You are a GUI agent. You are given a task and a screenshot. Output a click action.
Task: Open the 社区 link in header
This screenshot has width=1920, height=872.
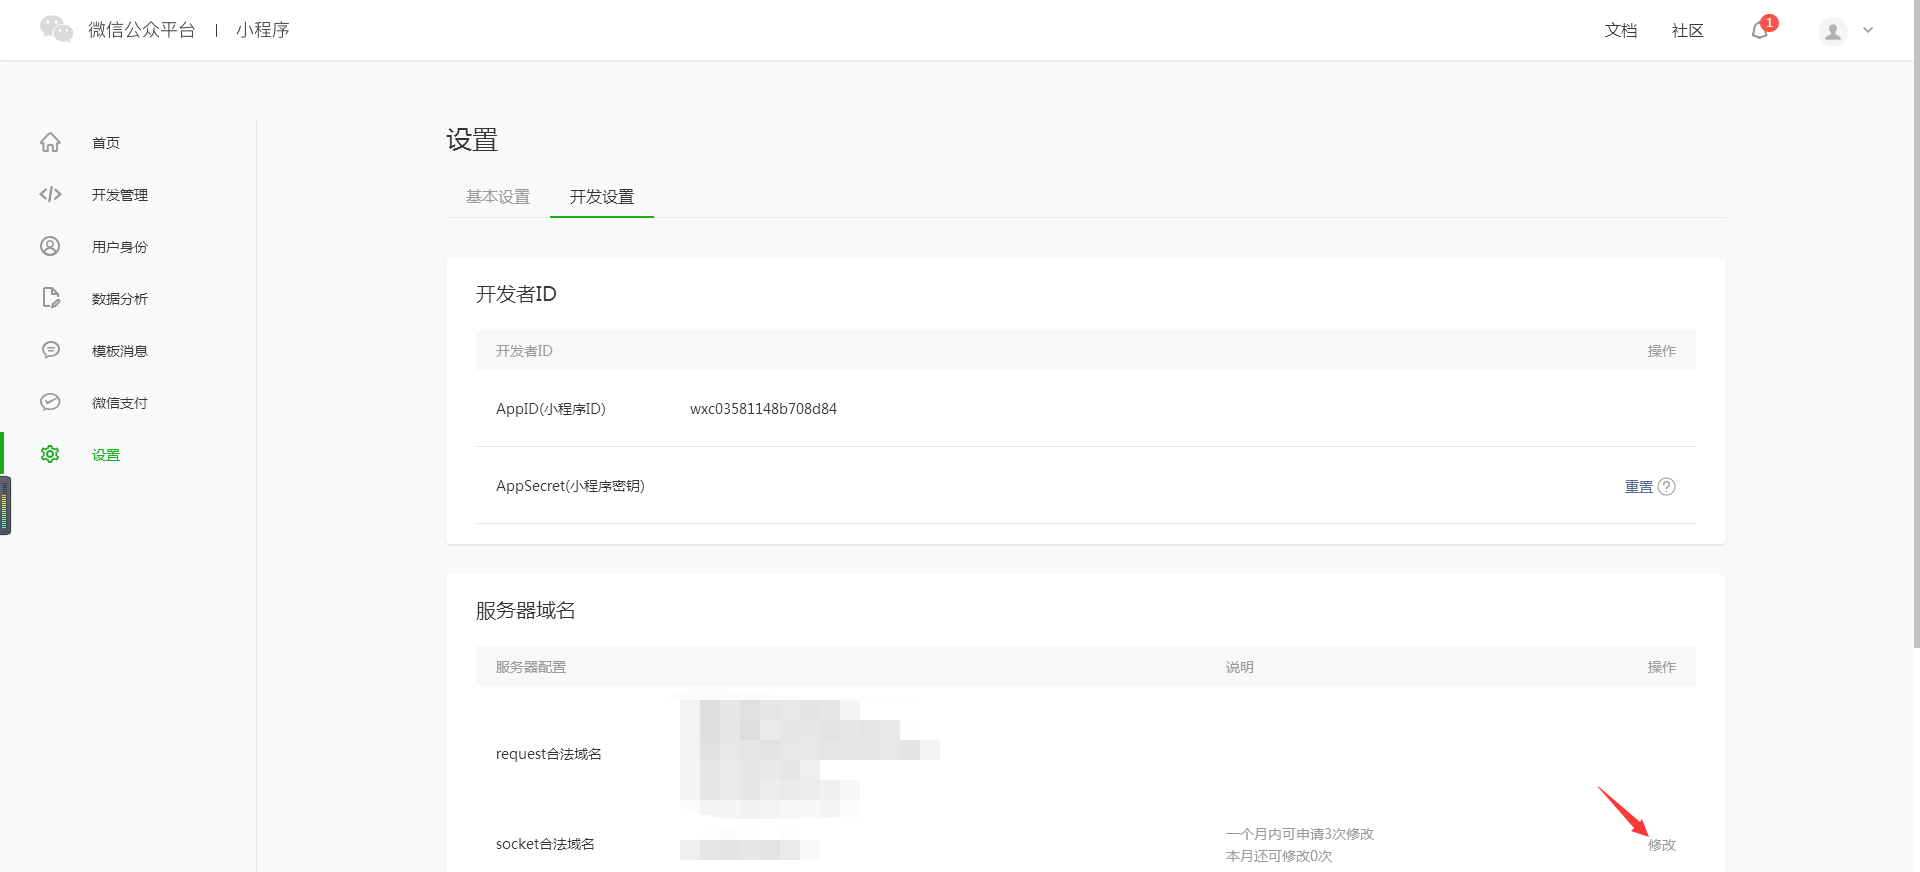[1688, 31]
